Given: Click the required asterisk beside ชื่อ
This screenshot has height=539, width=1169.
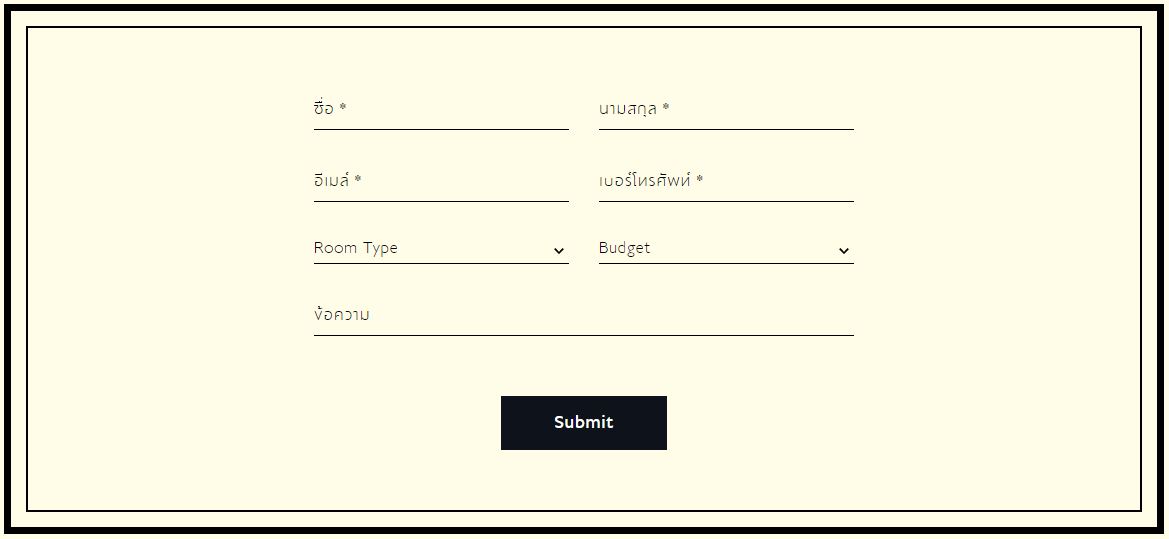Looking at the screenshot, I should (343, 108).
